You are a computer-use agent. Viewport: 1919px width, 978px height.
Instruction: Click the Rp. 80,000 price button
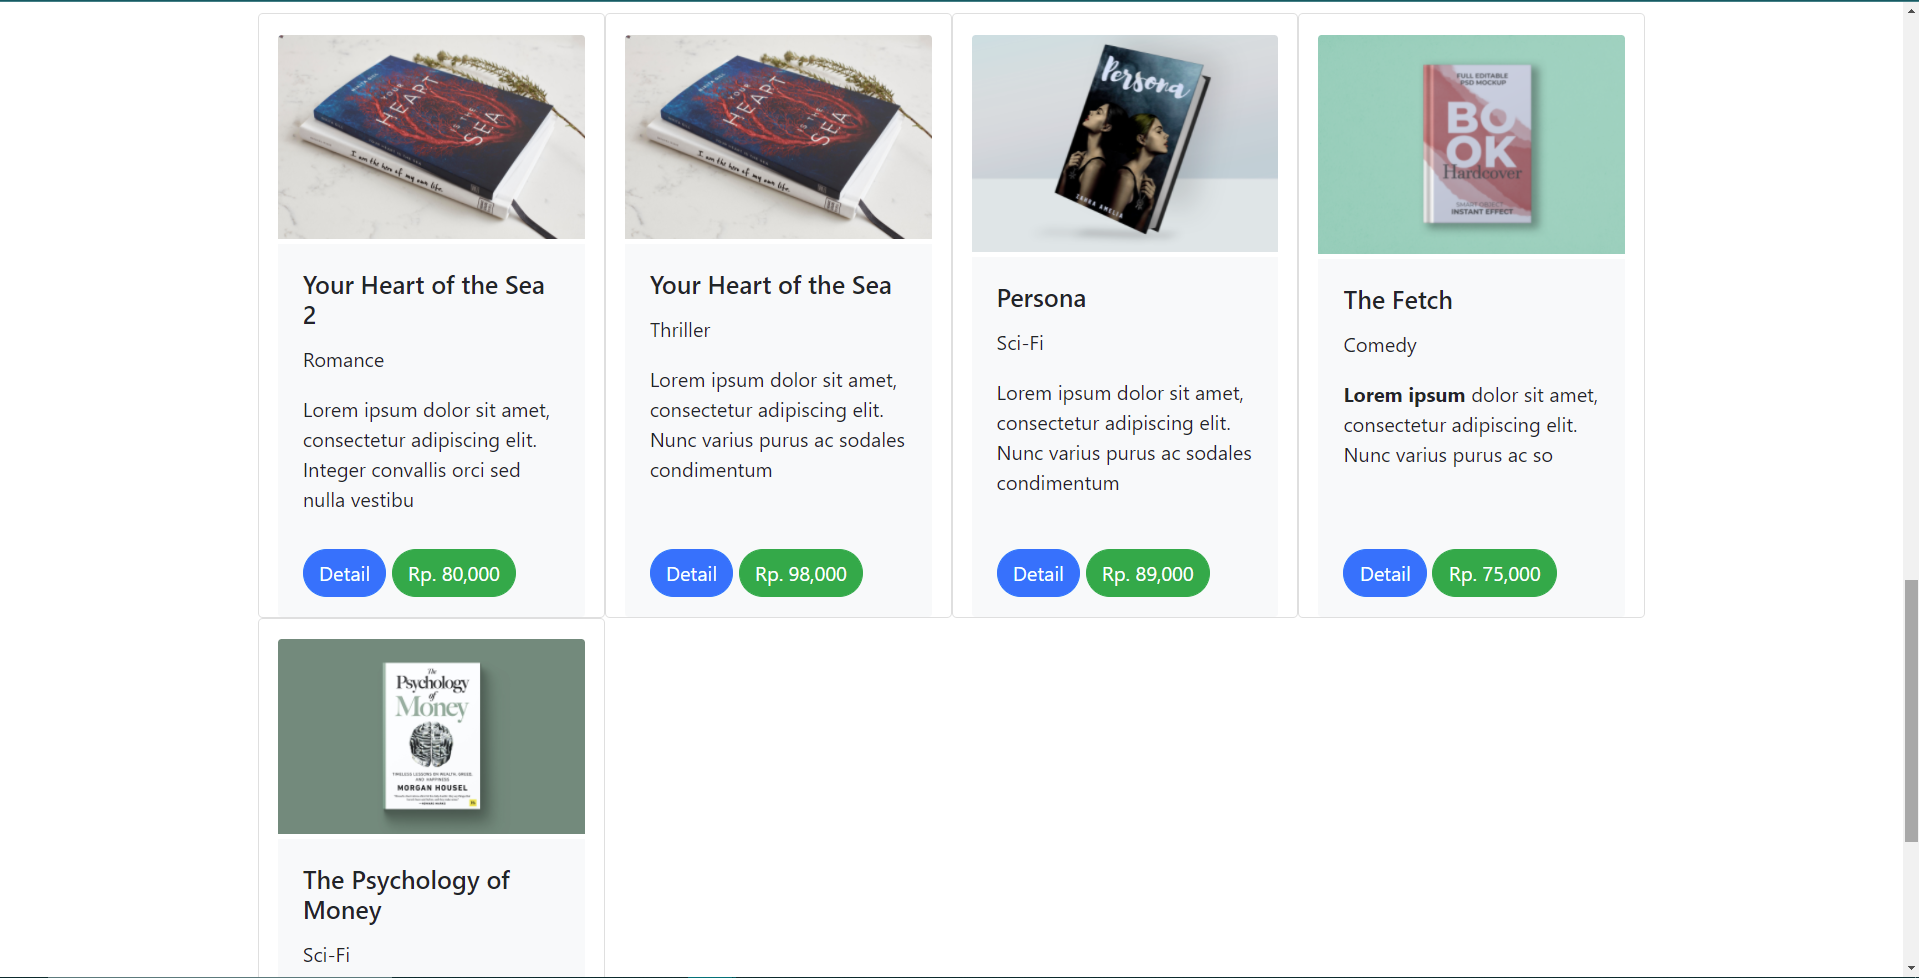tap(454, 574)
